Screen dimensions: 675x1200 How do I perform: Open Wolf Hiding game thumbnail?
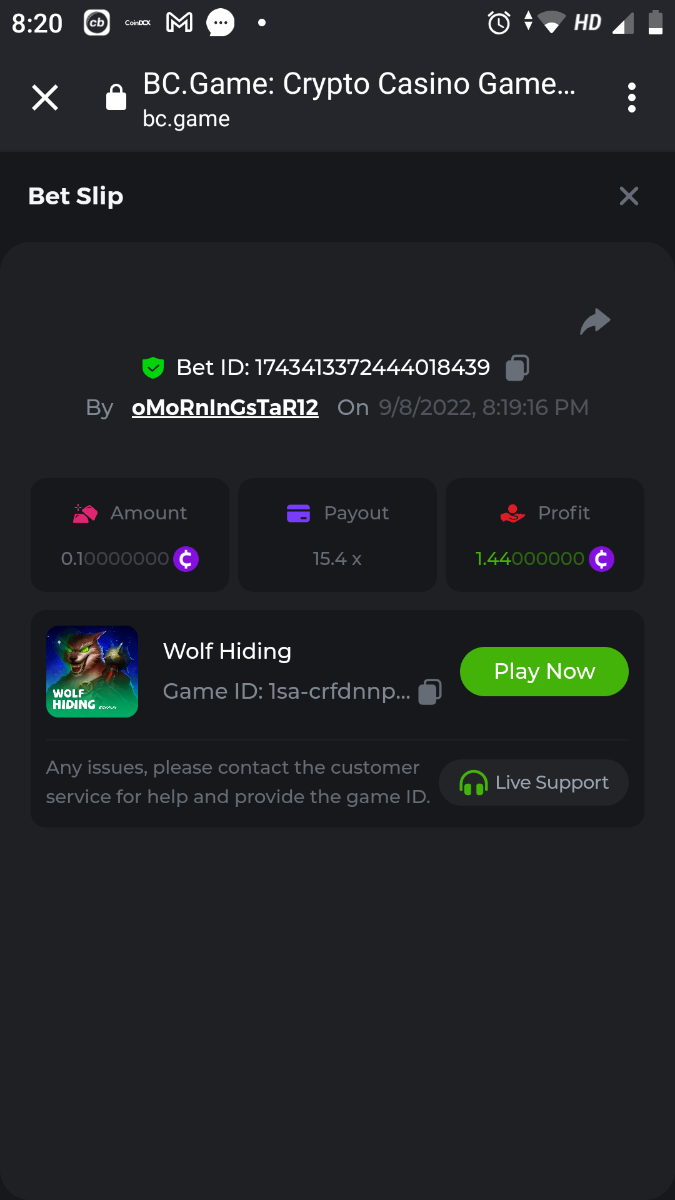(x=92, y=672)
